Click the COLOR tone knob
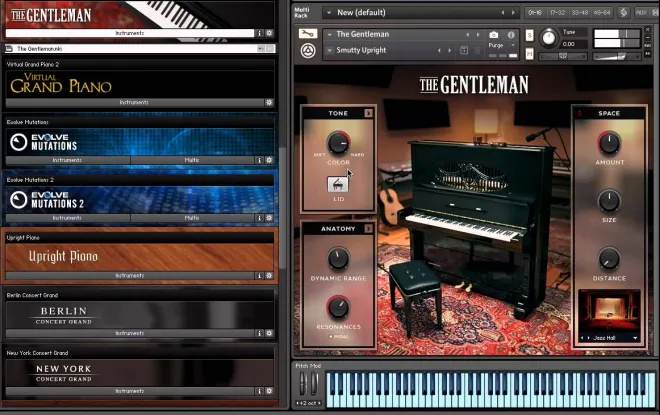Screen dimensions: 660x415 point(338,142)
